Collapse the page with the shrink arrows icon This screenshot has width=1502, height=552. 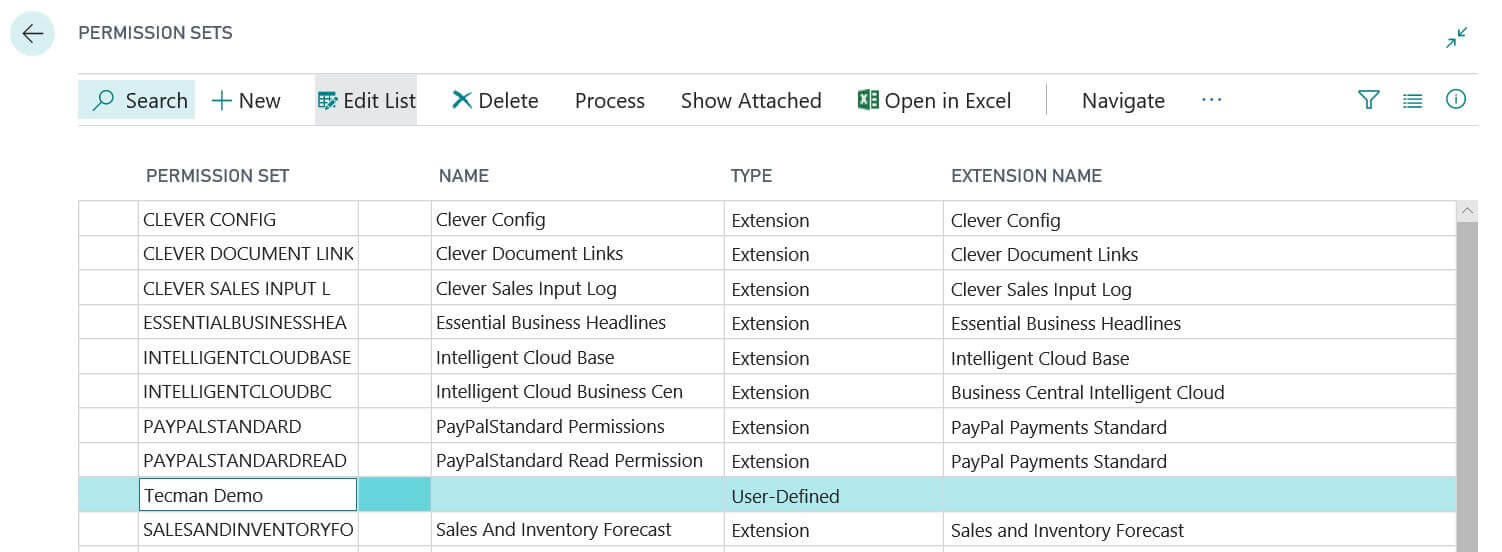pos(1456,38)
